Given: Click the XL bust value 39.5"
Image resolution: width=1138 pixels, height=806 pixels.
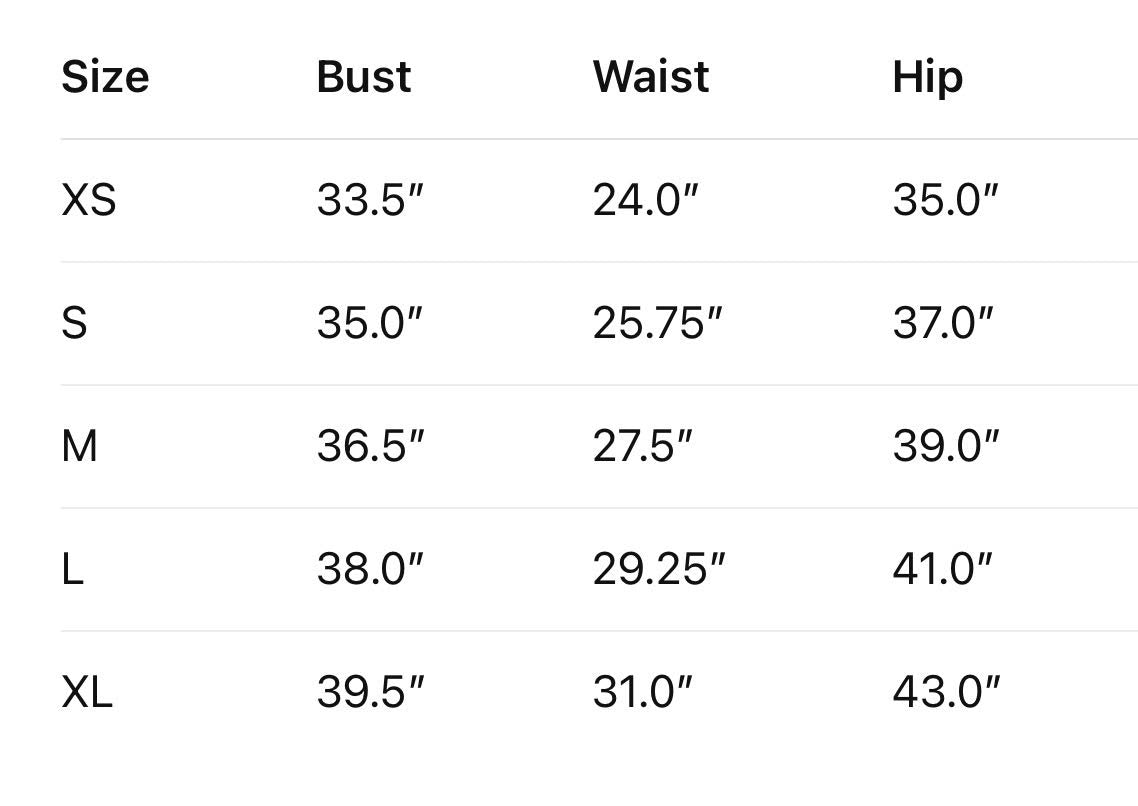Looking at the screenshot, I should pyautogui.click(x=370, y=692).
